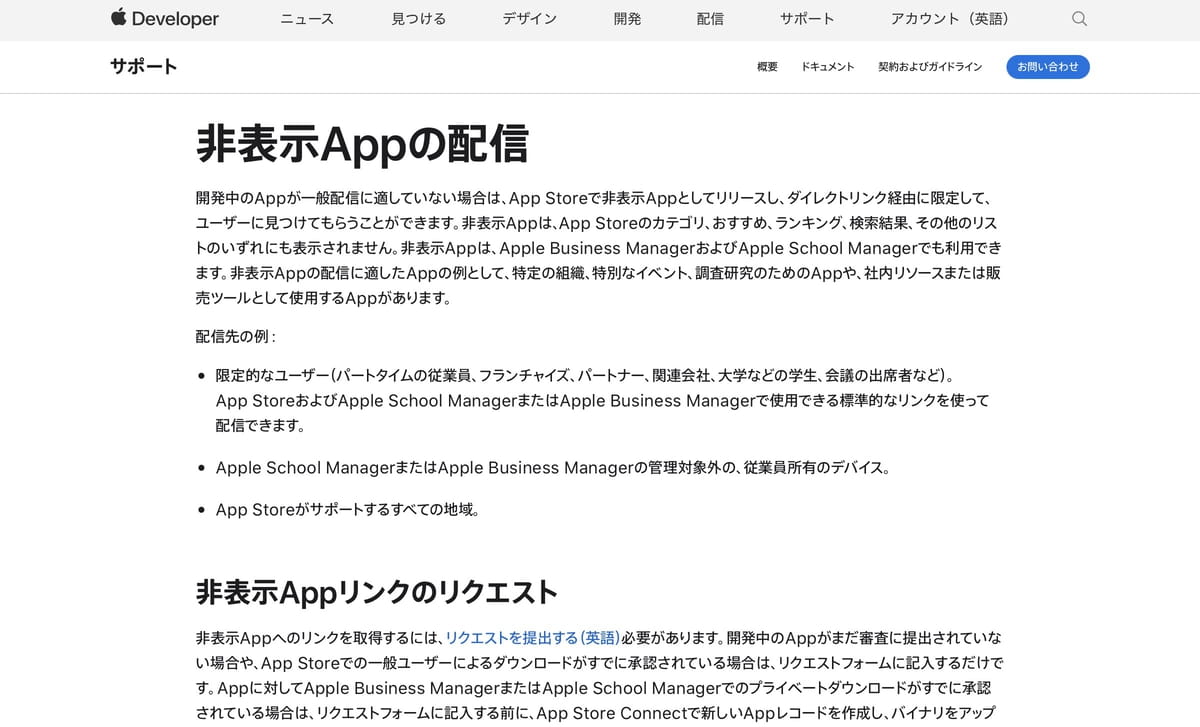Click the bullet App Storeがサポートするすべての地域

point(349,509)
